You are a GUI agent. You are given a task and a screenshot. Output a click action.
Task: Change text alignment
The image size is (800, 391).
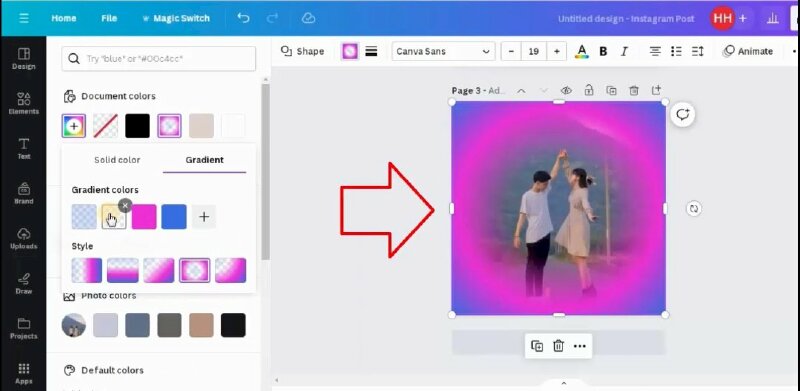(x=655, y=51)
